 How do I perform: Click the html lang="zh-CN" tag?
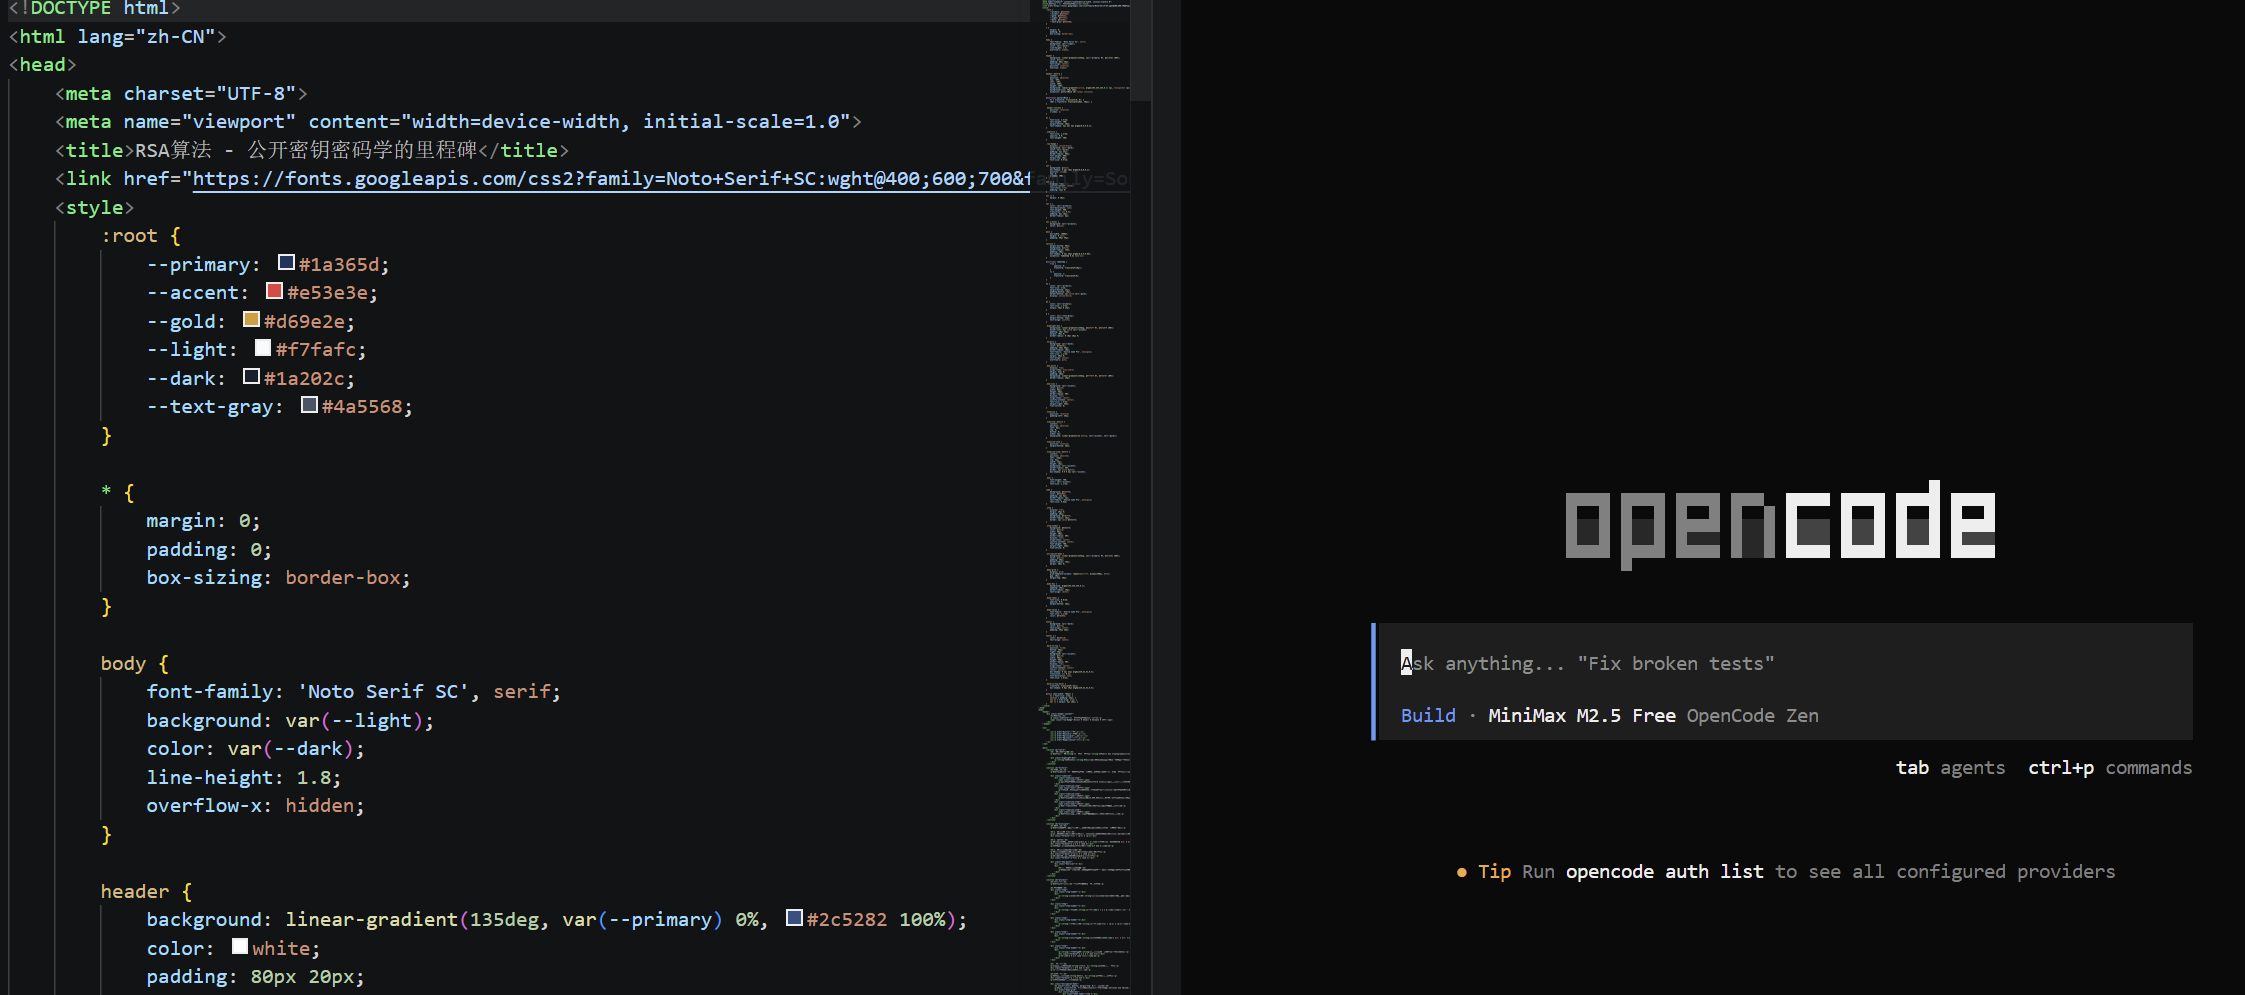point(117,36)
